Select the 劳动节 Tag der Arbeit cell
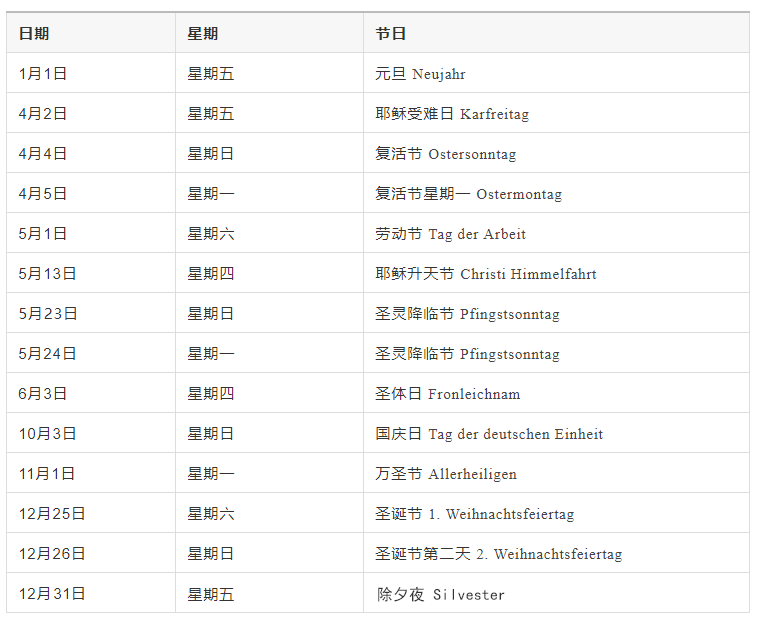 (x=450, y=234)
